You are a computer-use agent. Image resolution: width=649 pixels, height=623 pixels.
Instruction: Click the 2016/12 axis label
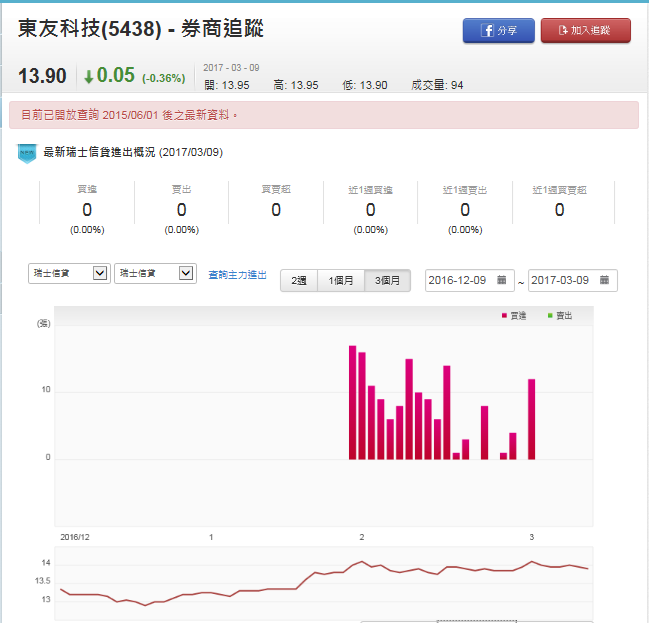[75, 537]
